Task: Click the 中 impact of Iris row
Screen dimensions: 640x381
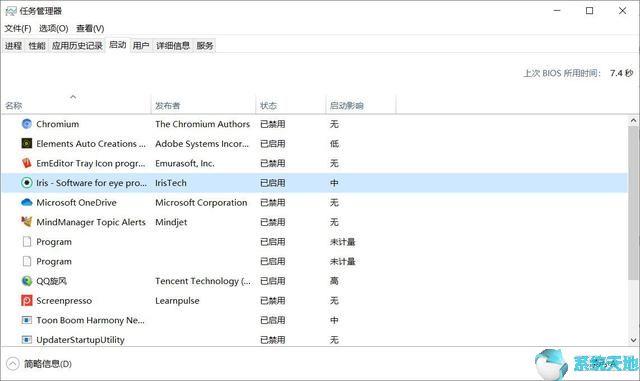Action: point(334,183)
